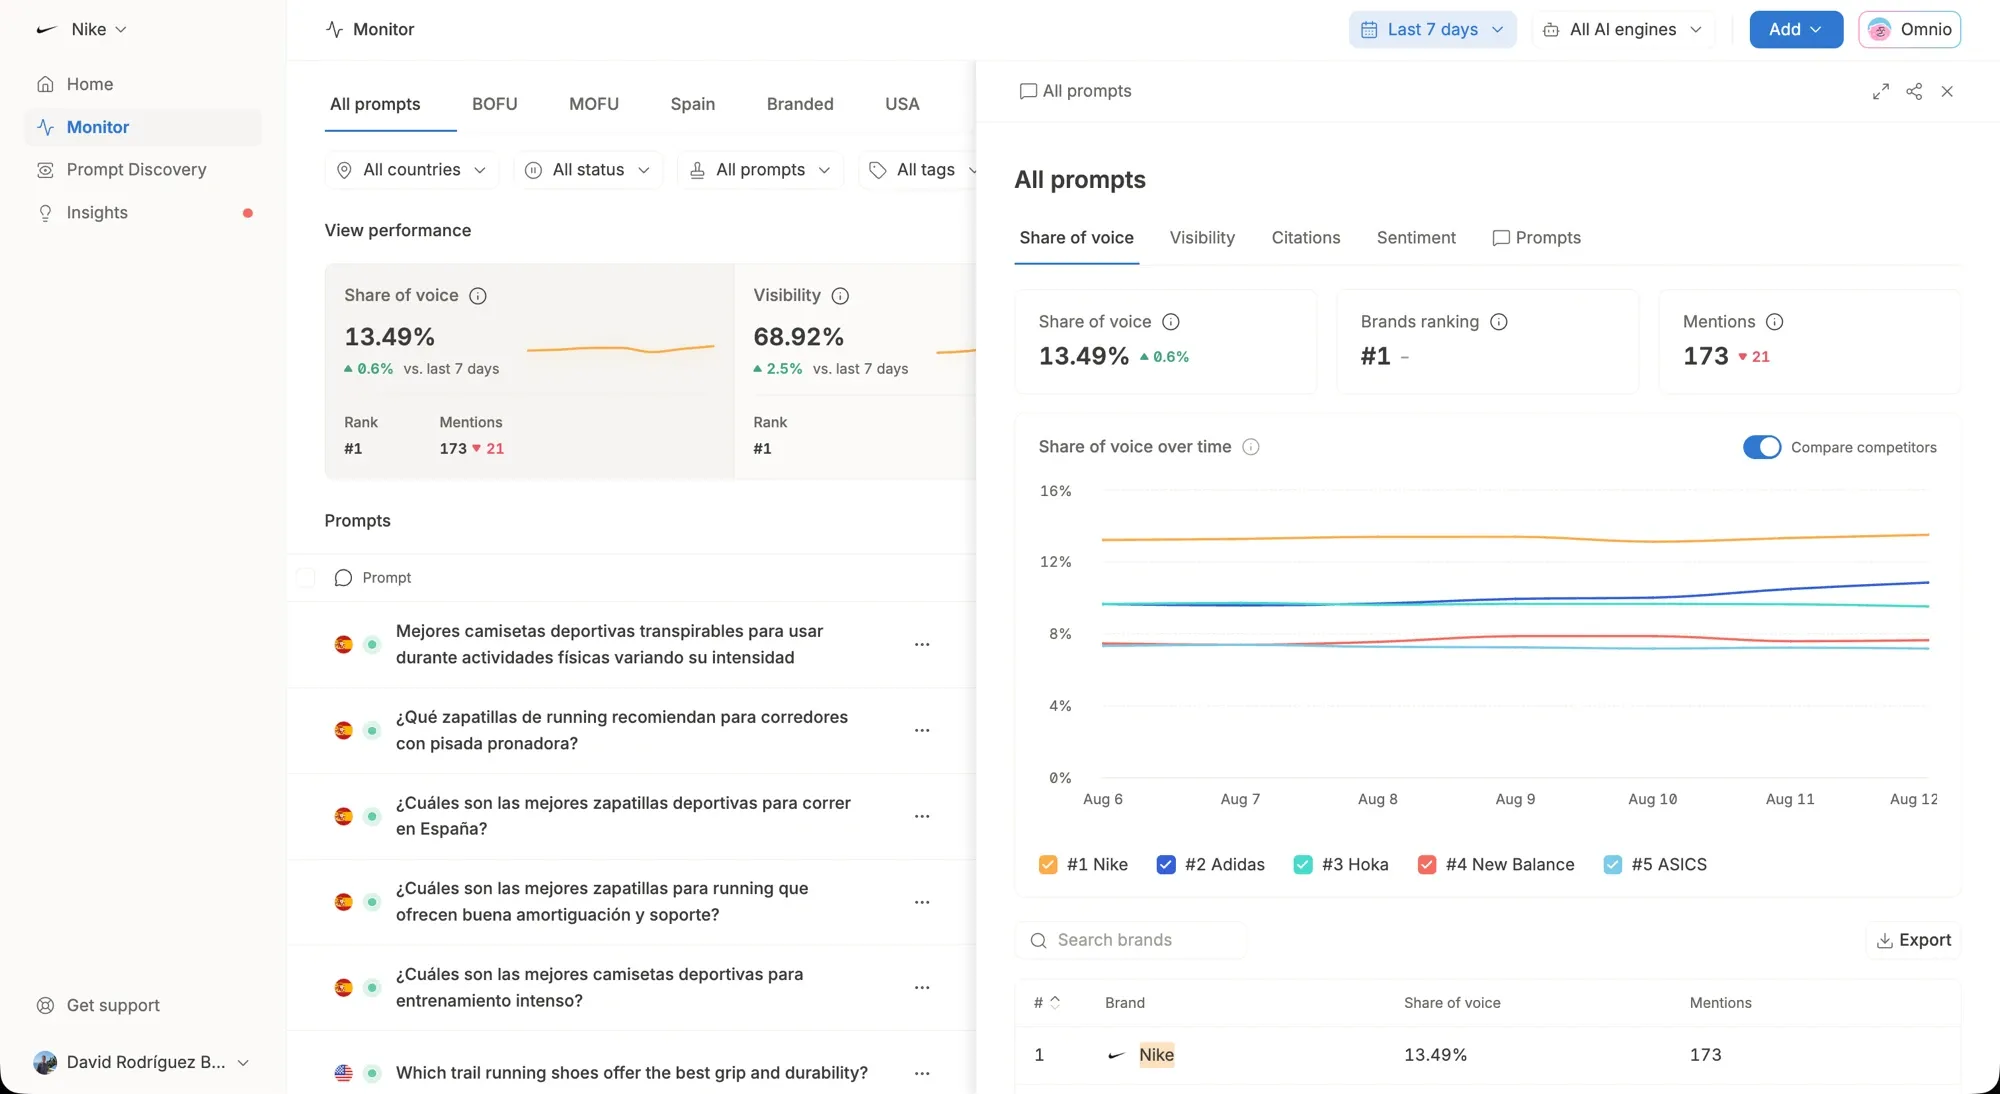Image resolution: width=2000 pixels, height=1094 pixels.
Task: Uncheck the #2 Adidas legend checkbox
Action: click(x=1166, y=865)
